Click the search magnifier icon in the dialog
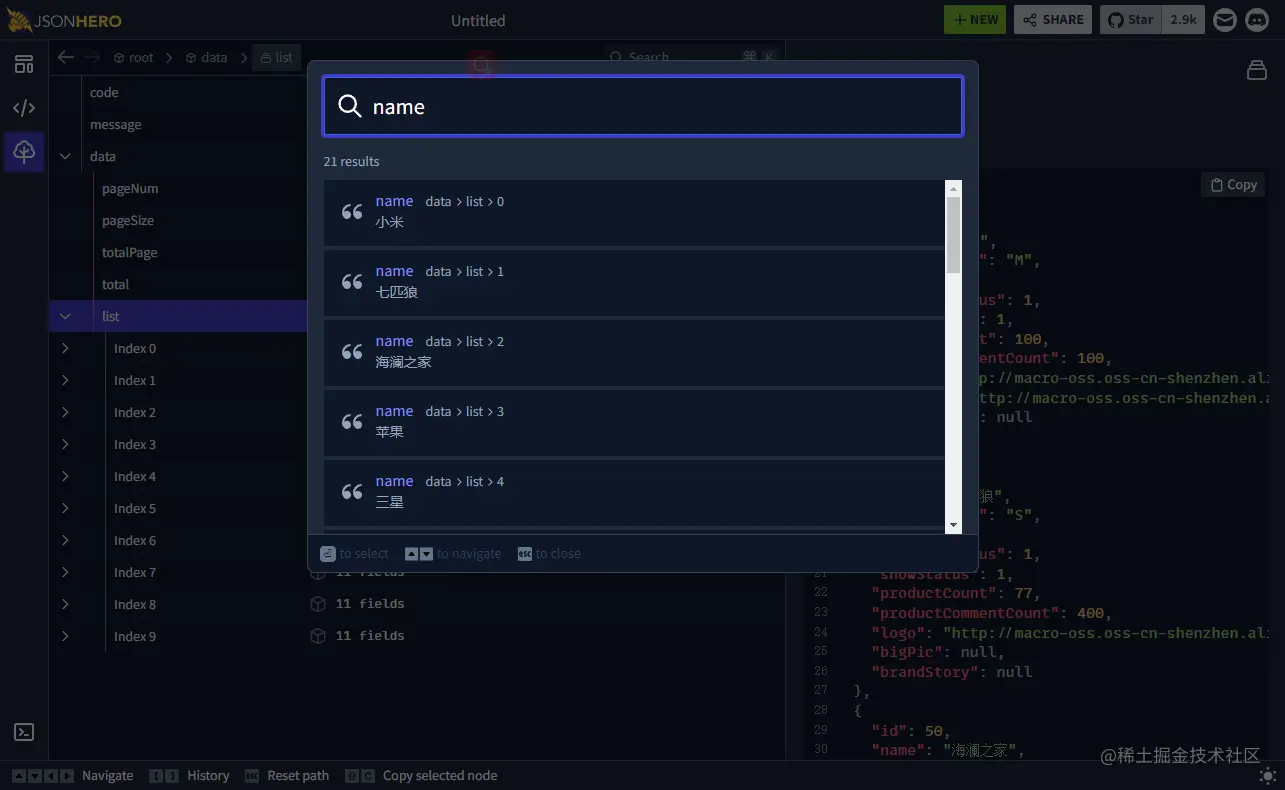The width and height of the screenshot is (1285, 790). (x=349, y=106)
